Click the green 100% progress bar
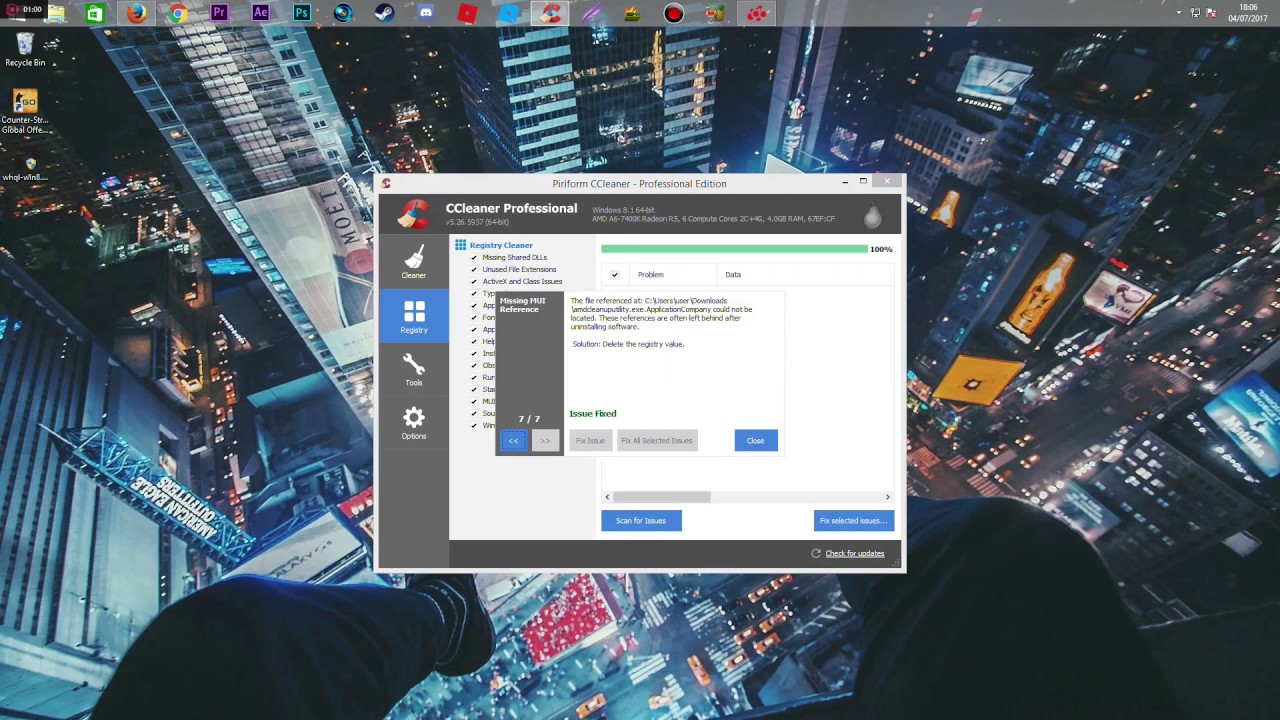The image size is (1280, 720). [x=734, y=249]
